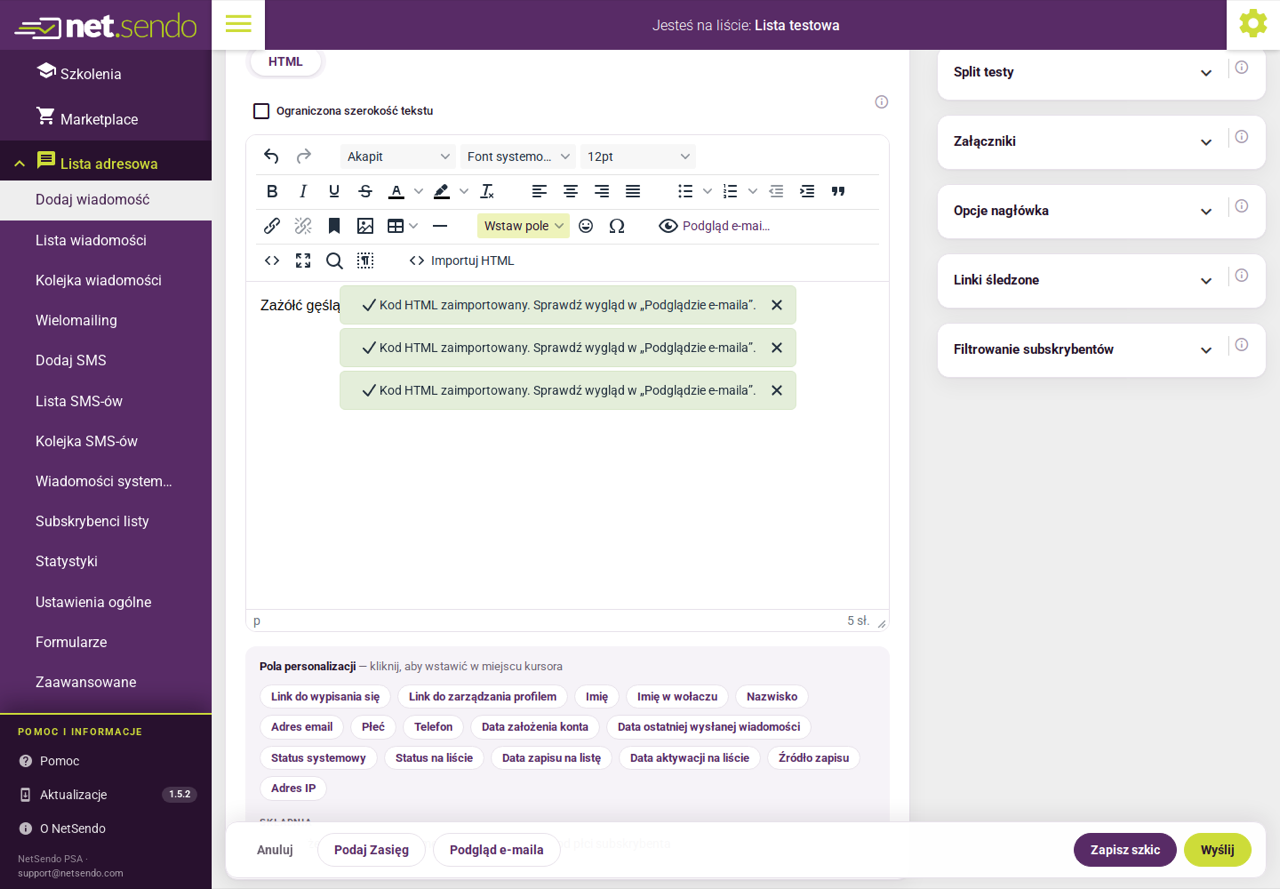The height and width of the screenshot is (889, 1280).
Task: Click Importuj HTML in toolbar
Action: 462,261
